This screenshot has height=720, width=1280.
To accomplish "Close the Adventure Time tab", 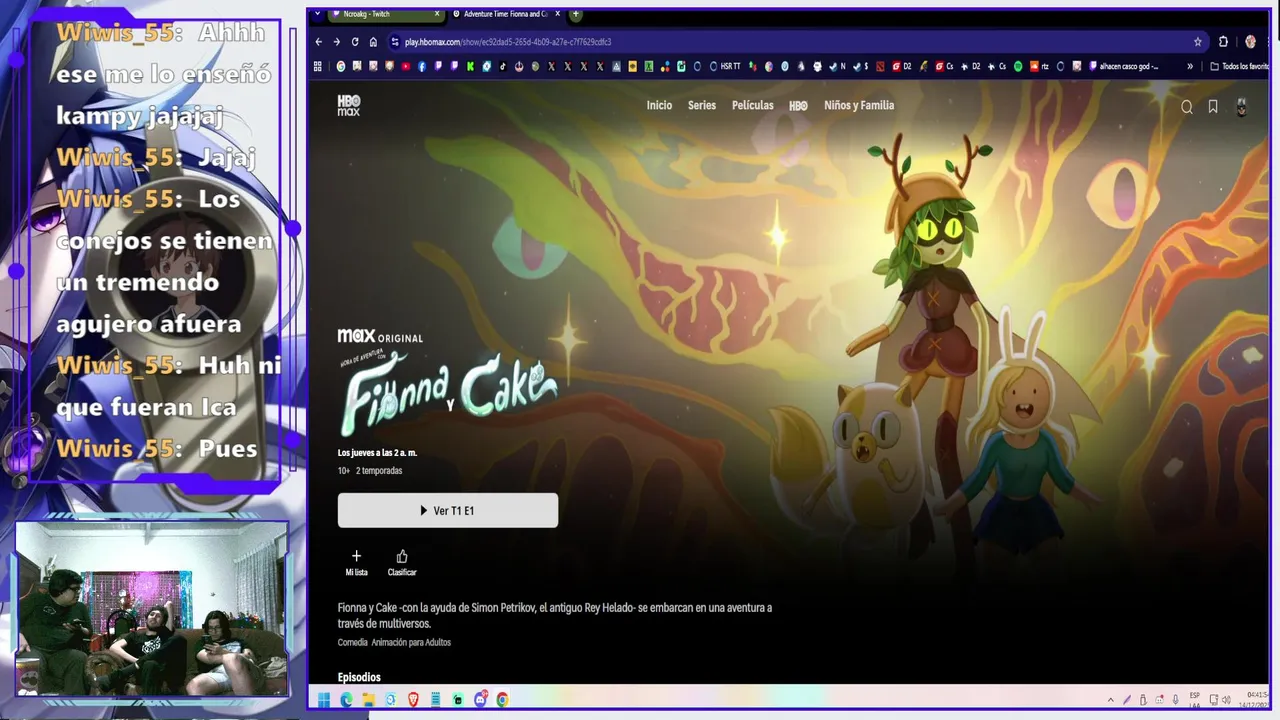I will (x=557, y=14).
